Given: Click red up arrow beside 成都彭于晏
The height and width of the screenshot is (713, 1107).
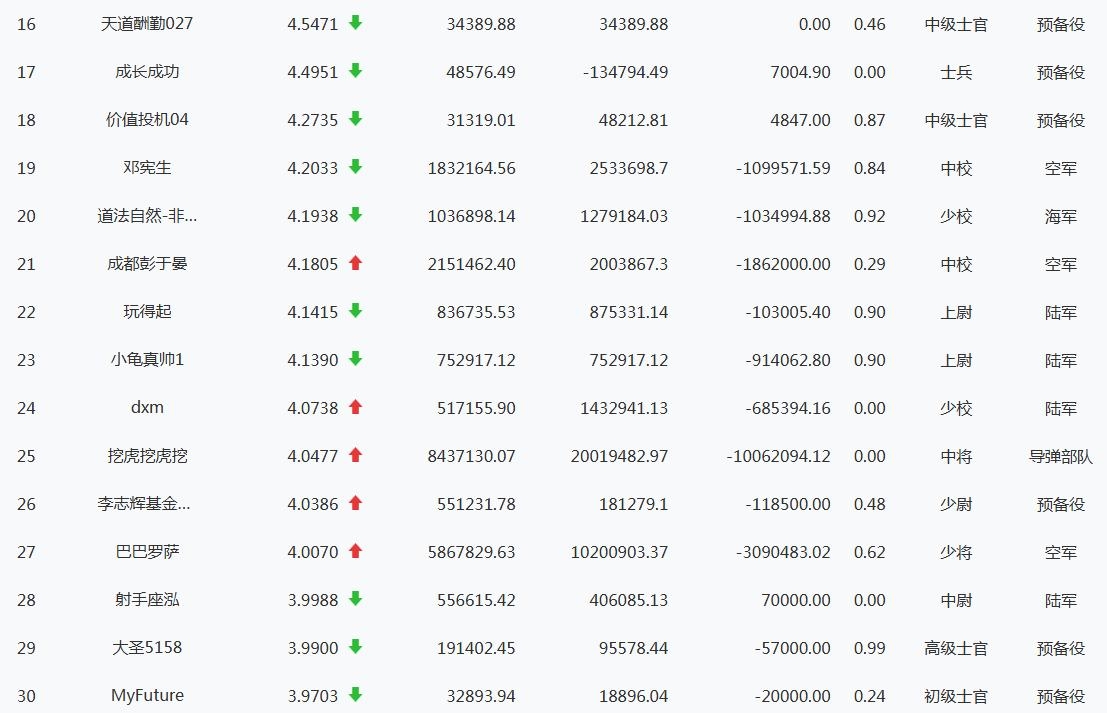Looking at the screenshot, I should pyautogui.click(x=355, y=263).
